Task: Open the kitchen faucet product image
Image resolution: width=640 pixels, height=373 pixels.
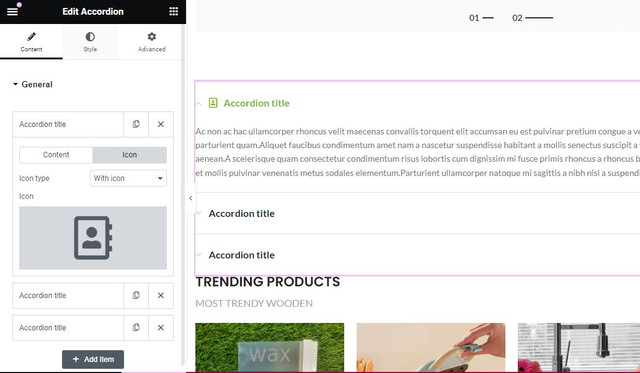Action: tap(579, 347)
